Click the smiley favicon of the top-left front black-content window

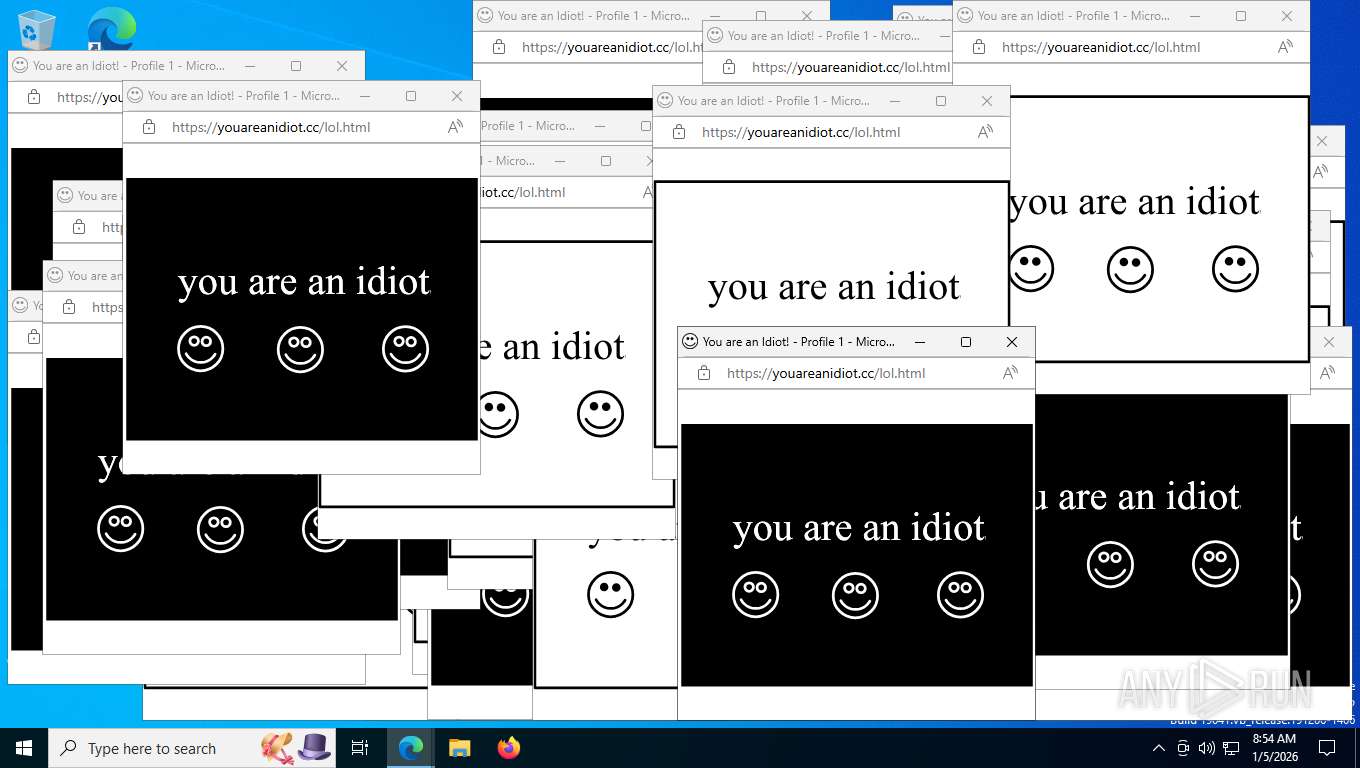(x=134, y=95)
